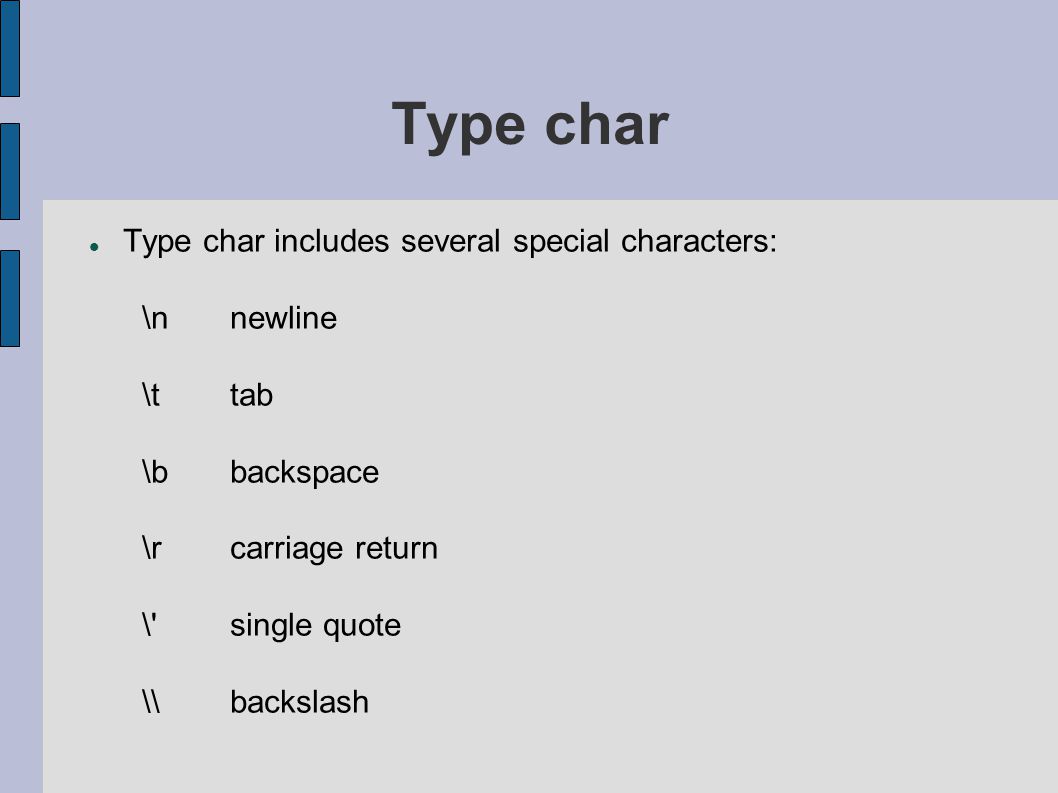Select the \\ escape sequence text
This screenshot has height=793, width=1058.
click(x=151, y=701)
